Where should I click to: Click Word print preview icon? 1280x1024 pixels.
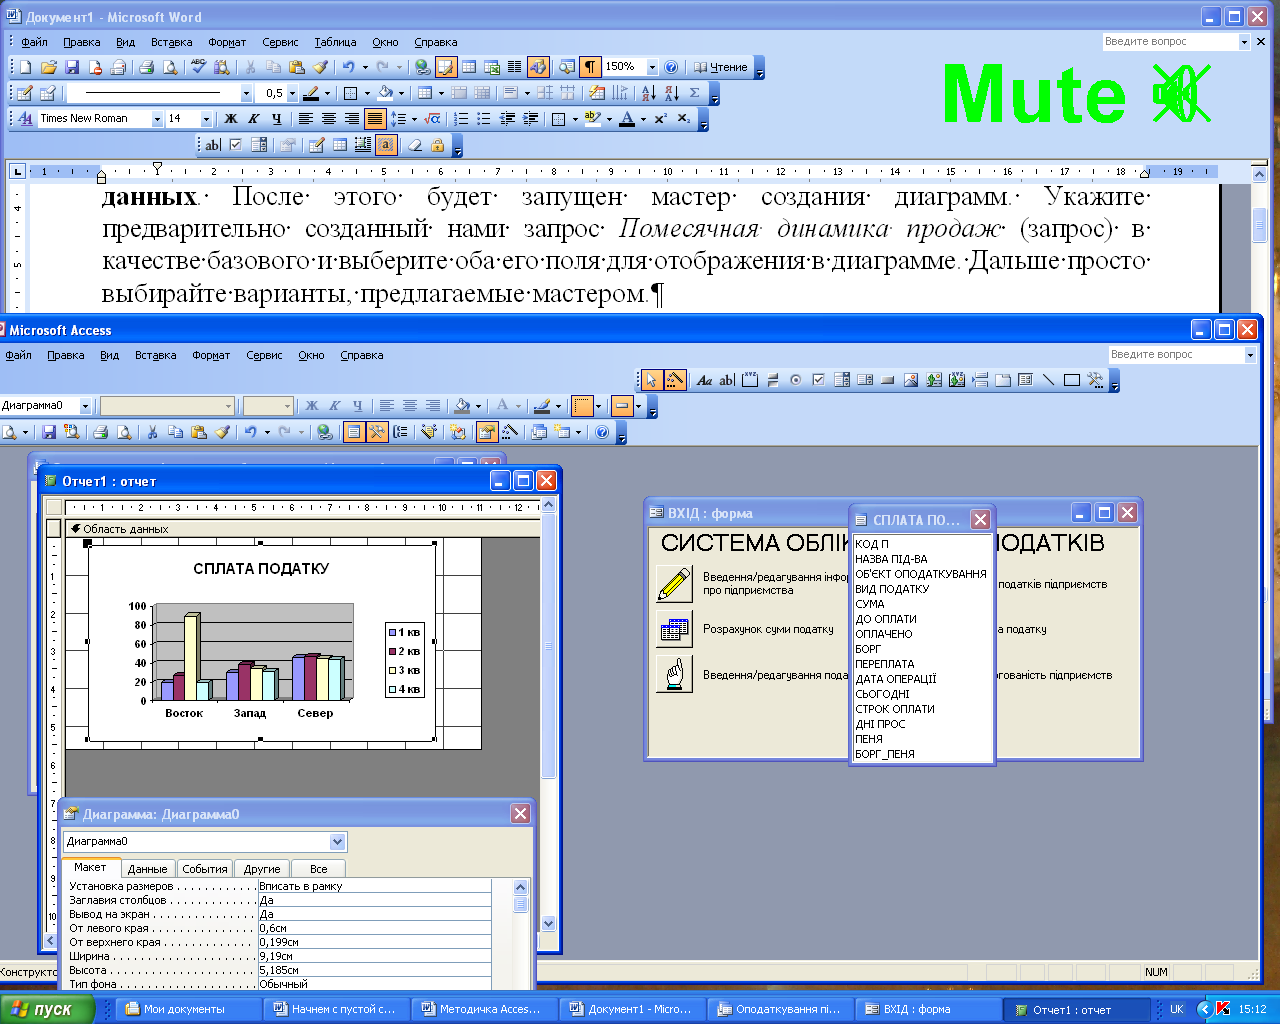(170, 67)
